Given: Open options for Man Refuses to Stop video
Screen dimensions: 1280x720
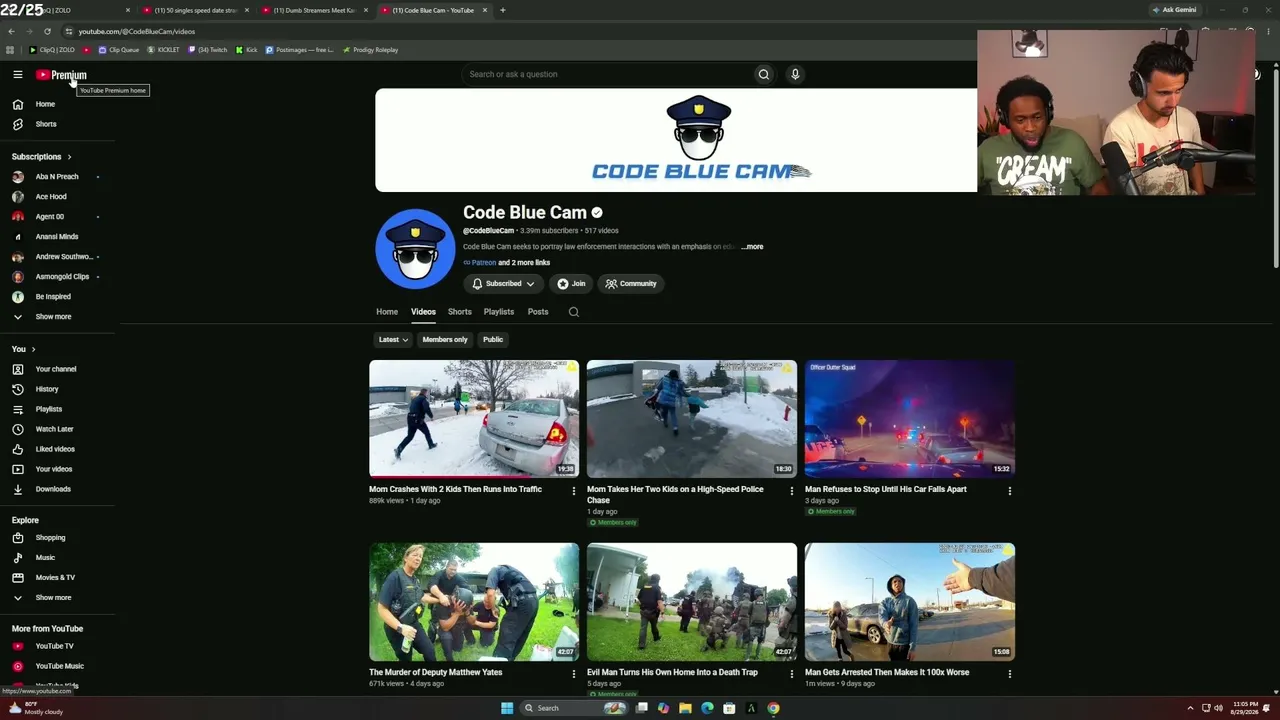Looking at the screenshot, I should (1010, 491).
